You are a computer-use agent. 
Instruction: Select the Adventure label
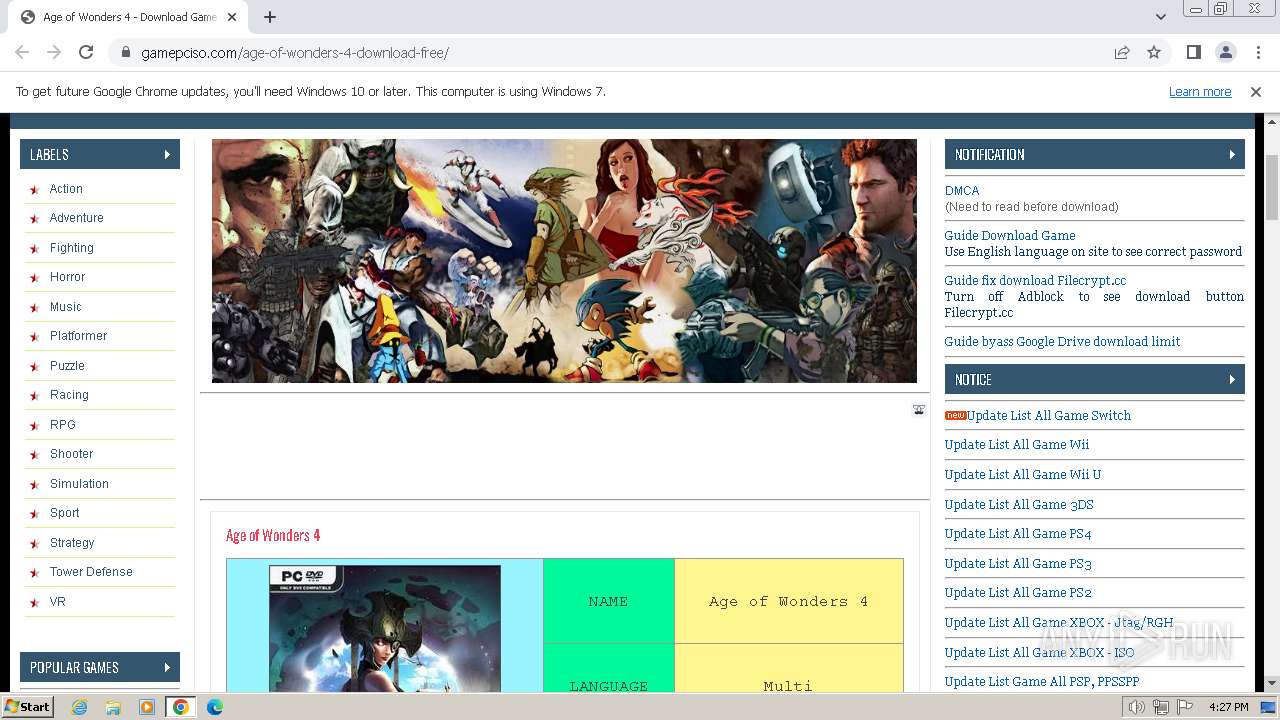[77, 218]
